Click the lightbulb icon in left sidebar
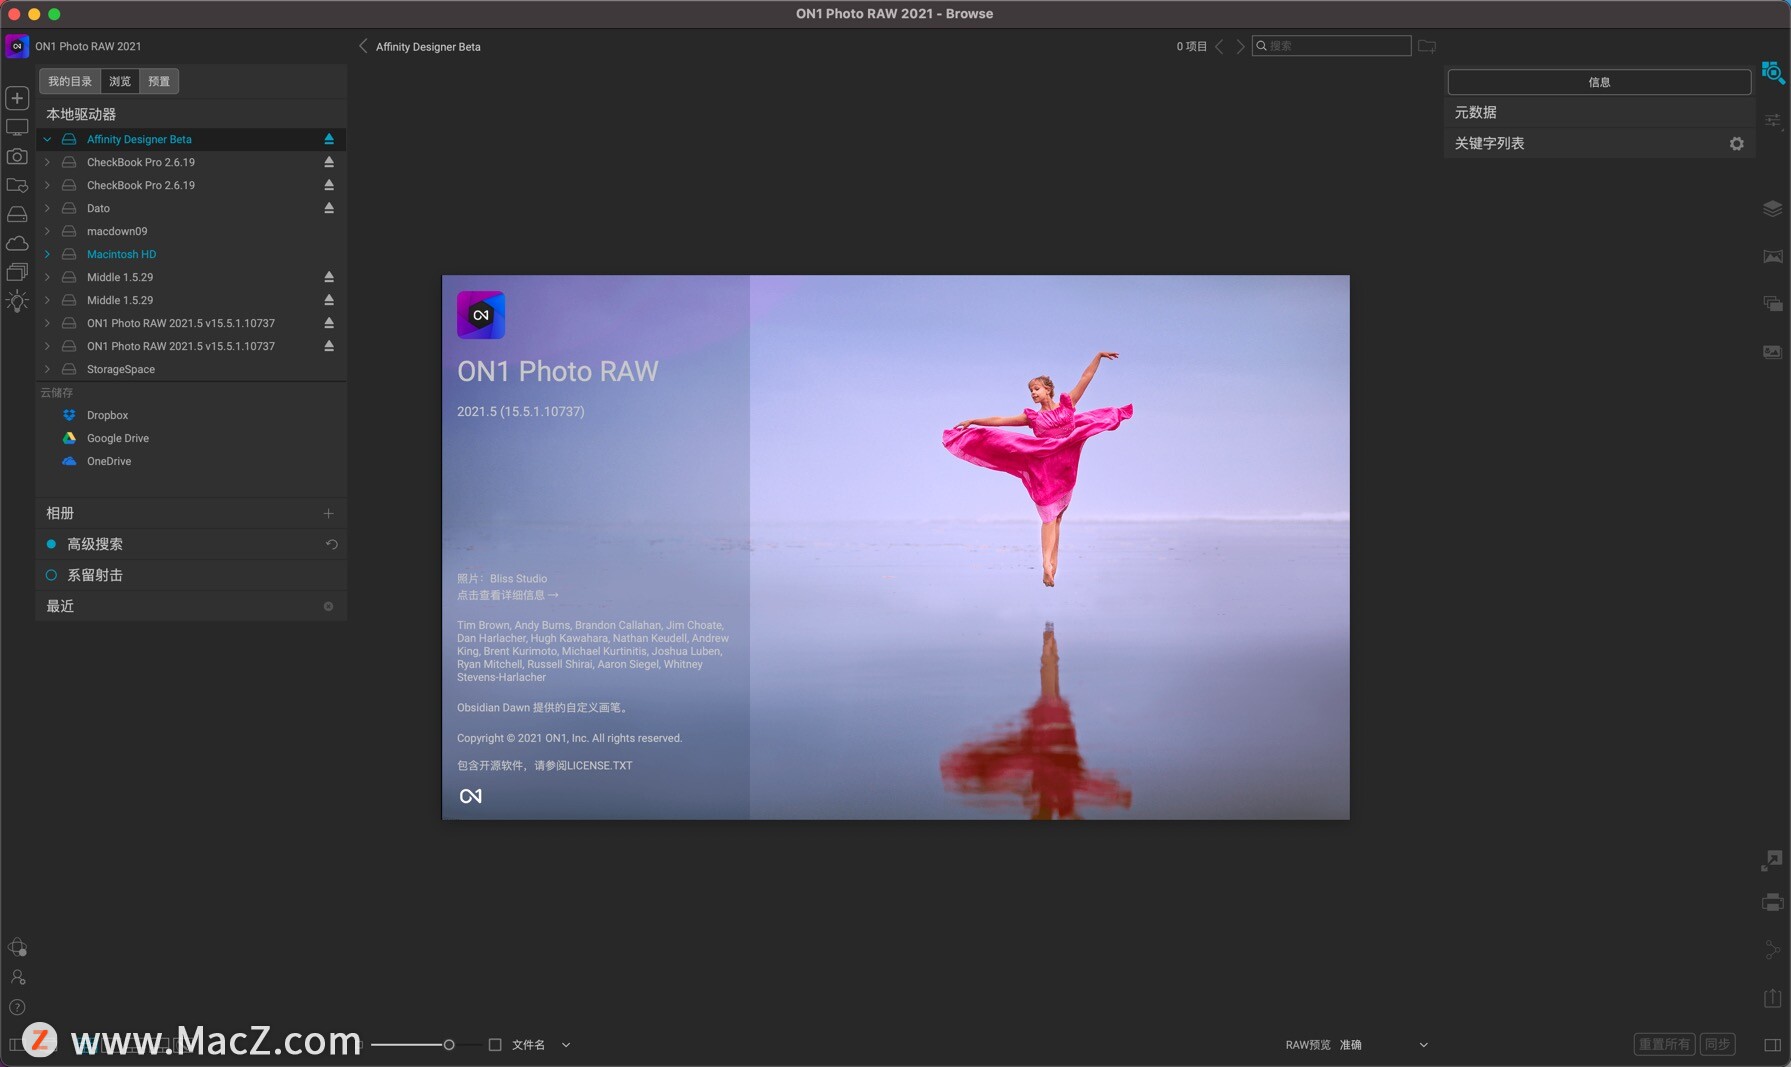This screenshot has width=1791, height=1067. click(17, 301)
